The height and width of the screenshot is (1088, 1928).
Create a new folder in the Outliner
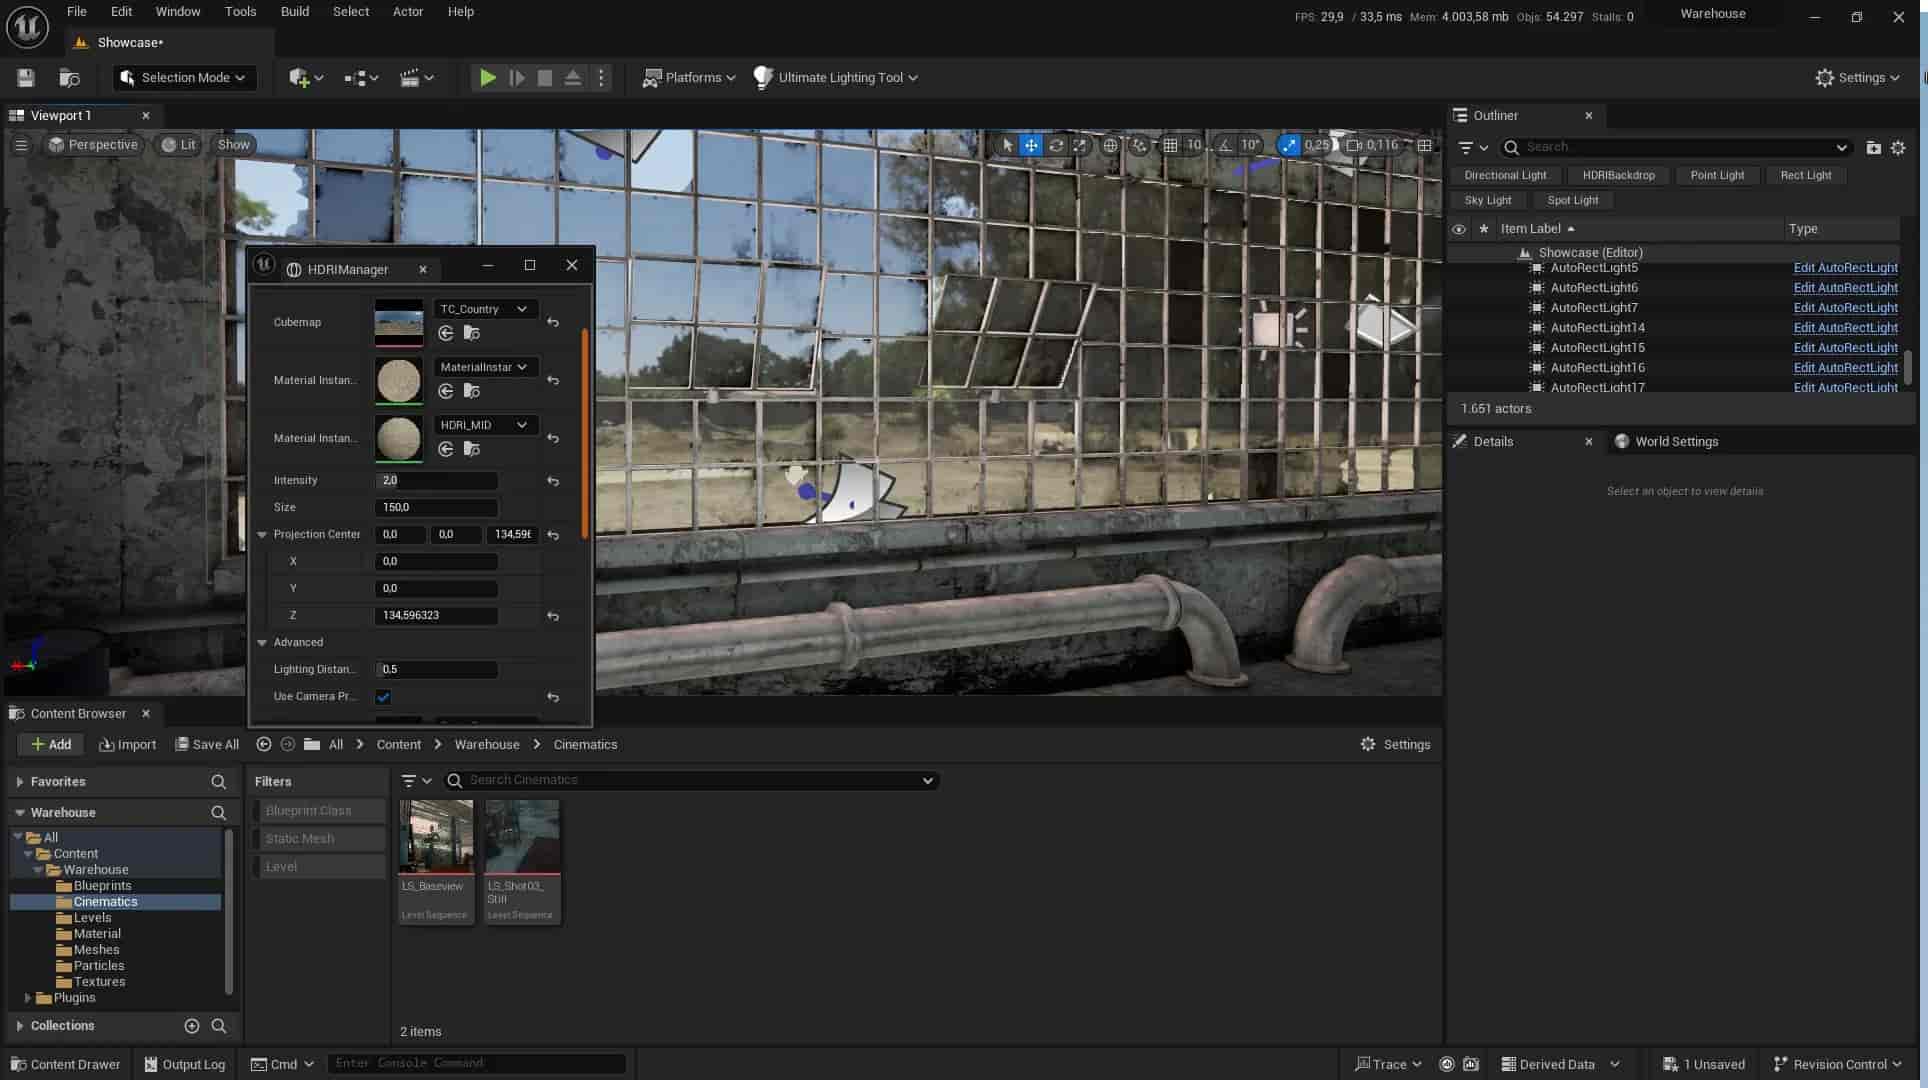coord(1873,148)
